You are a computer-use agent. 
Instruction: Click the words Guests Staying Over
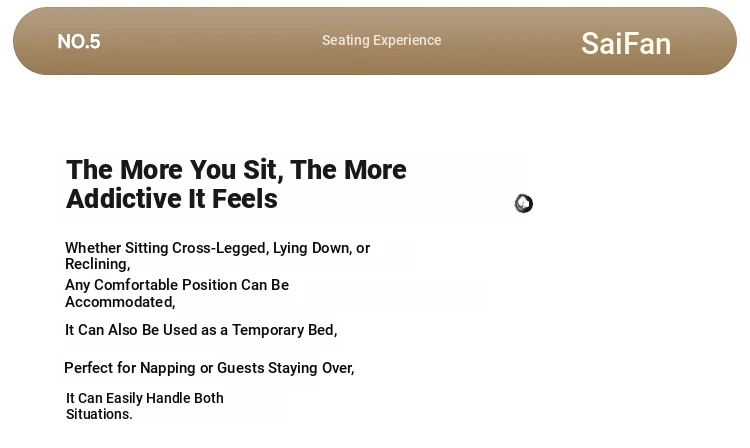tap(285, 368)
